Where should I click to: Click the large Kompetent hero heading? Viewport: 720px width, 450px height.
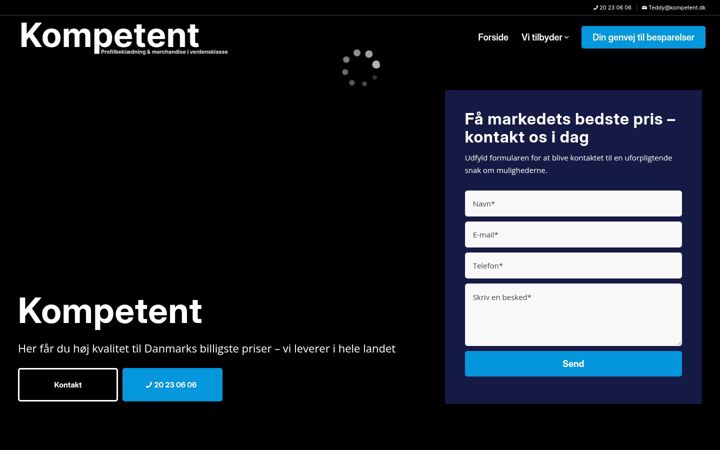[110, 312]
